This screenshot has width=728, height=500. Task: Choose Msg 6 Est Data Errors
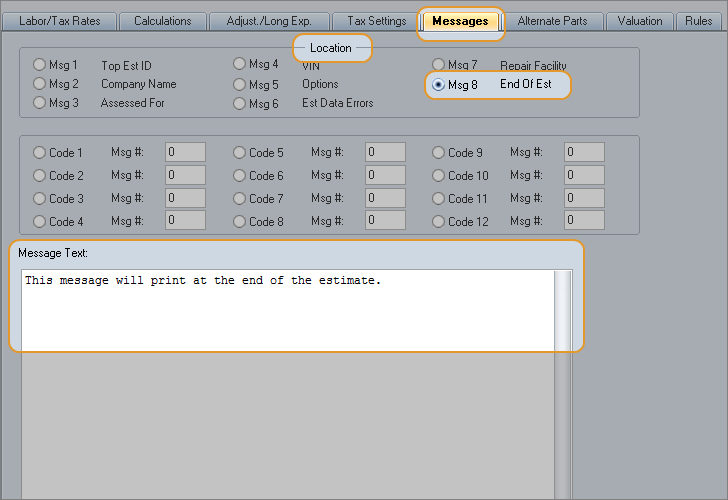[240, 103]
